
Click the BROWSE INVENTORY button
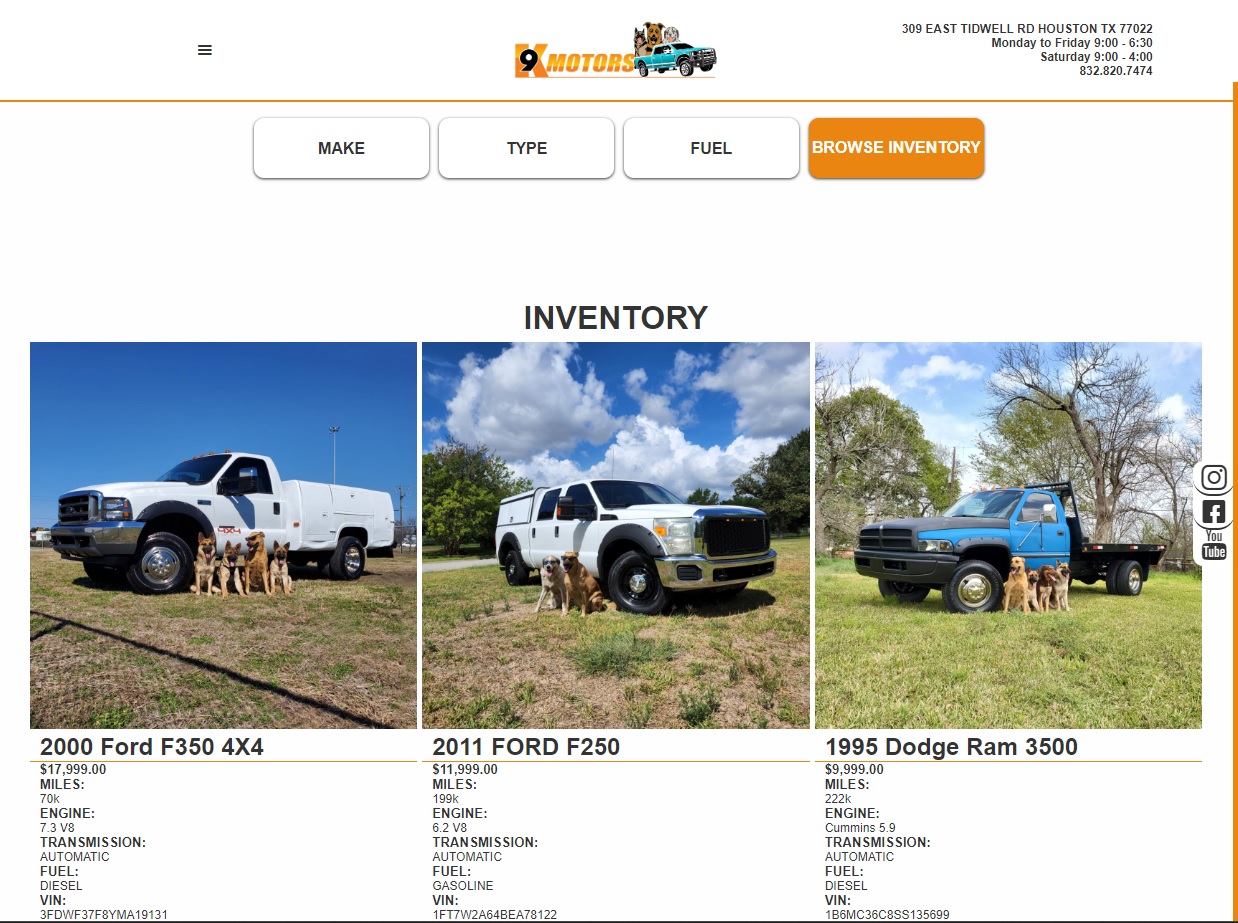pos(896,148)
